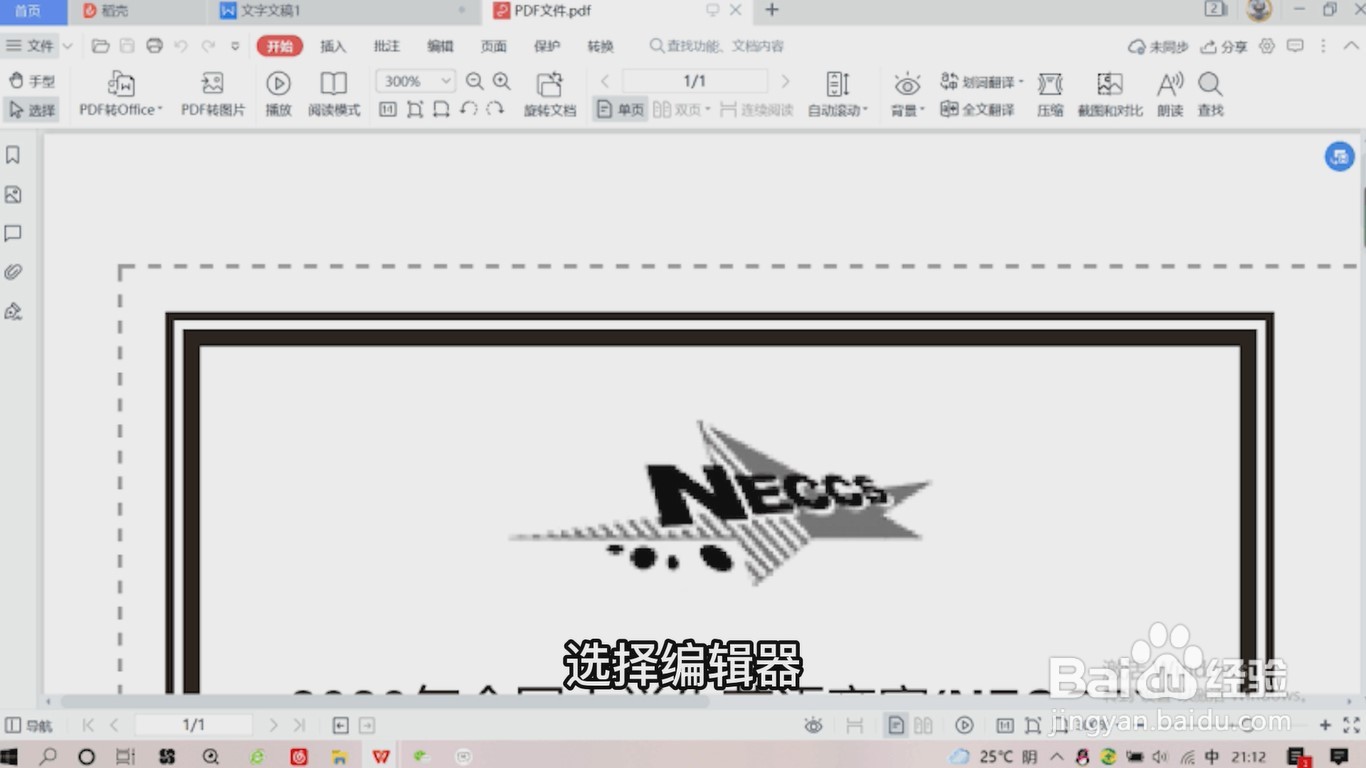
Task: Add new tab with plus button
Action: pos(771,10)
